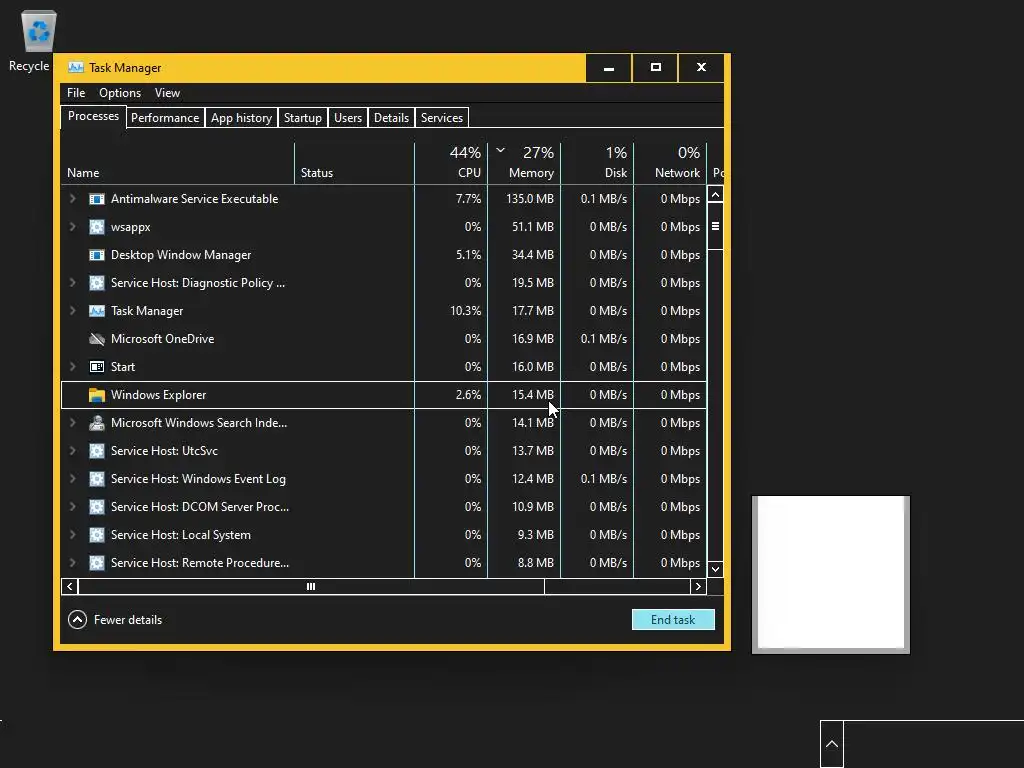Click the Service Host: Local System icon
The image size is (1024, 768).
97,535
